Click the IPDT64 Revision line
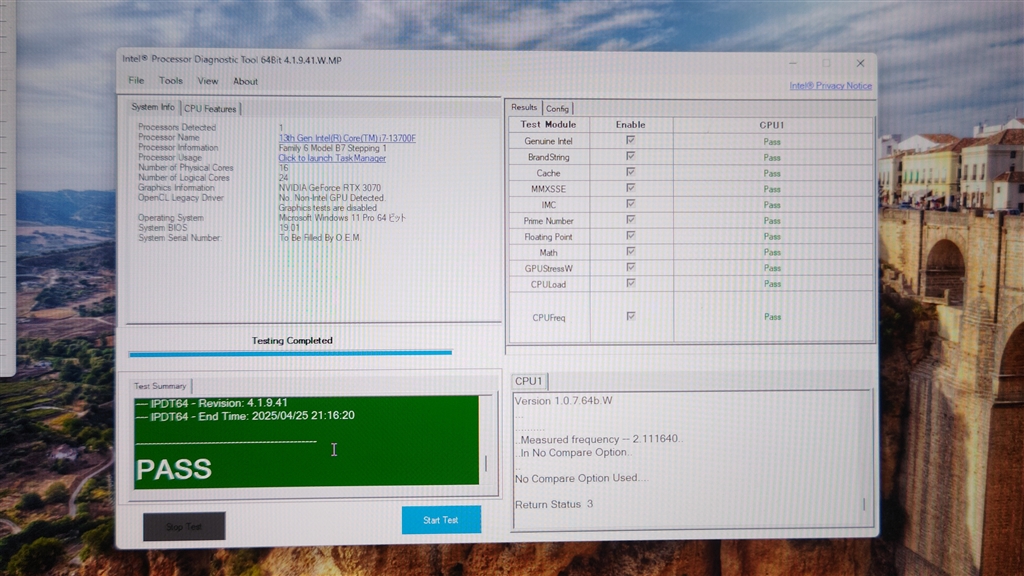 (x=212, y=403)
